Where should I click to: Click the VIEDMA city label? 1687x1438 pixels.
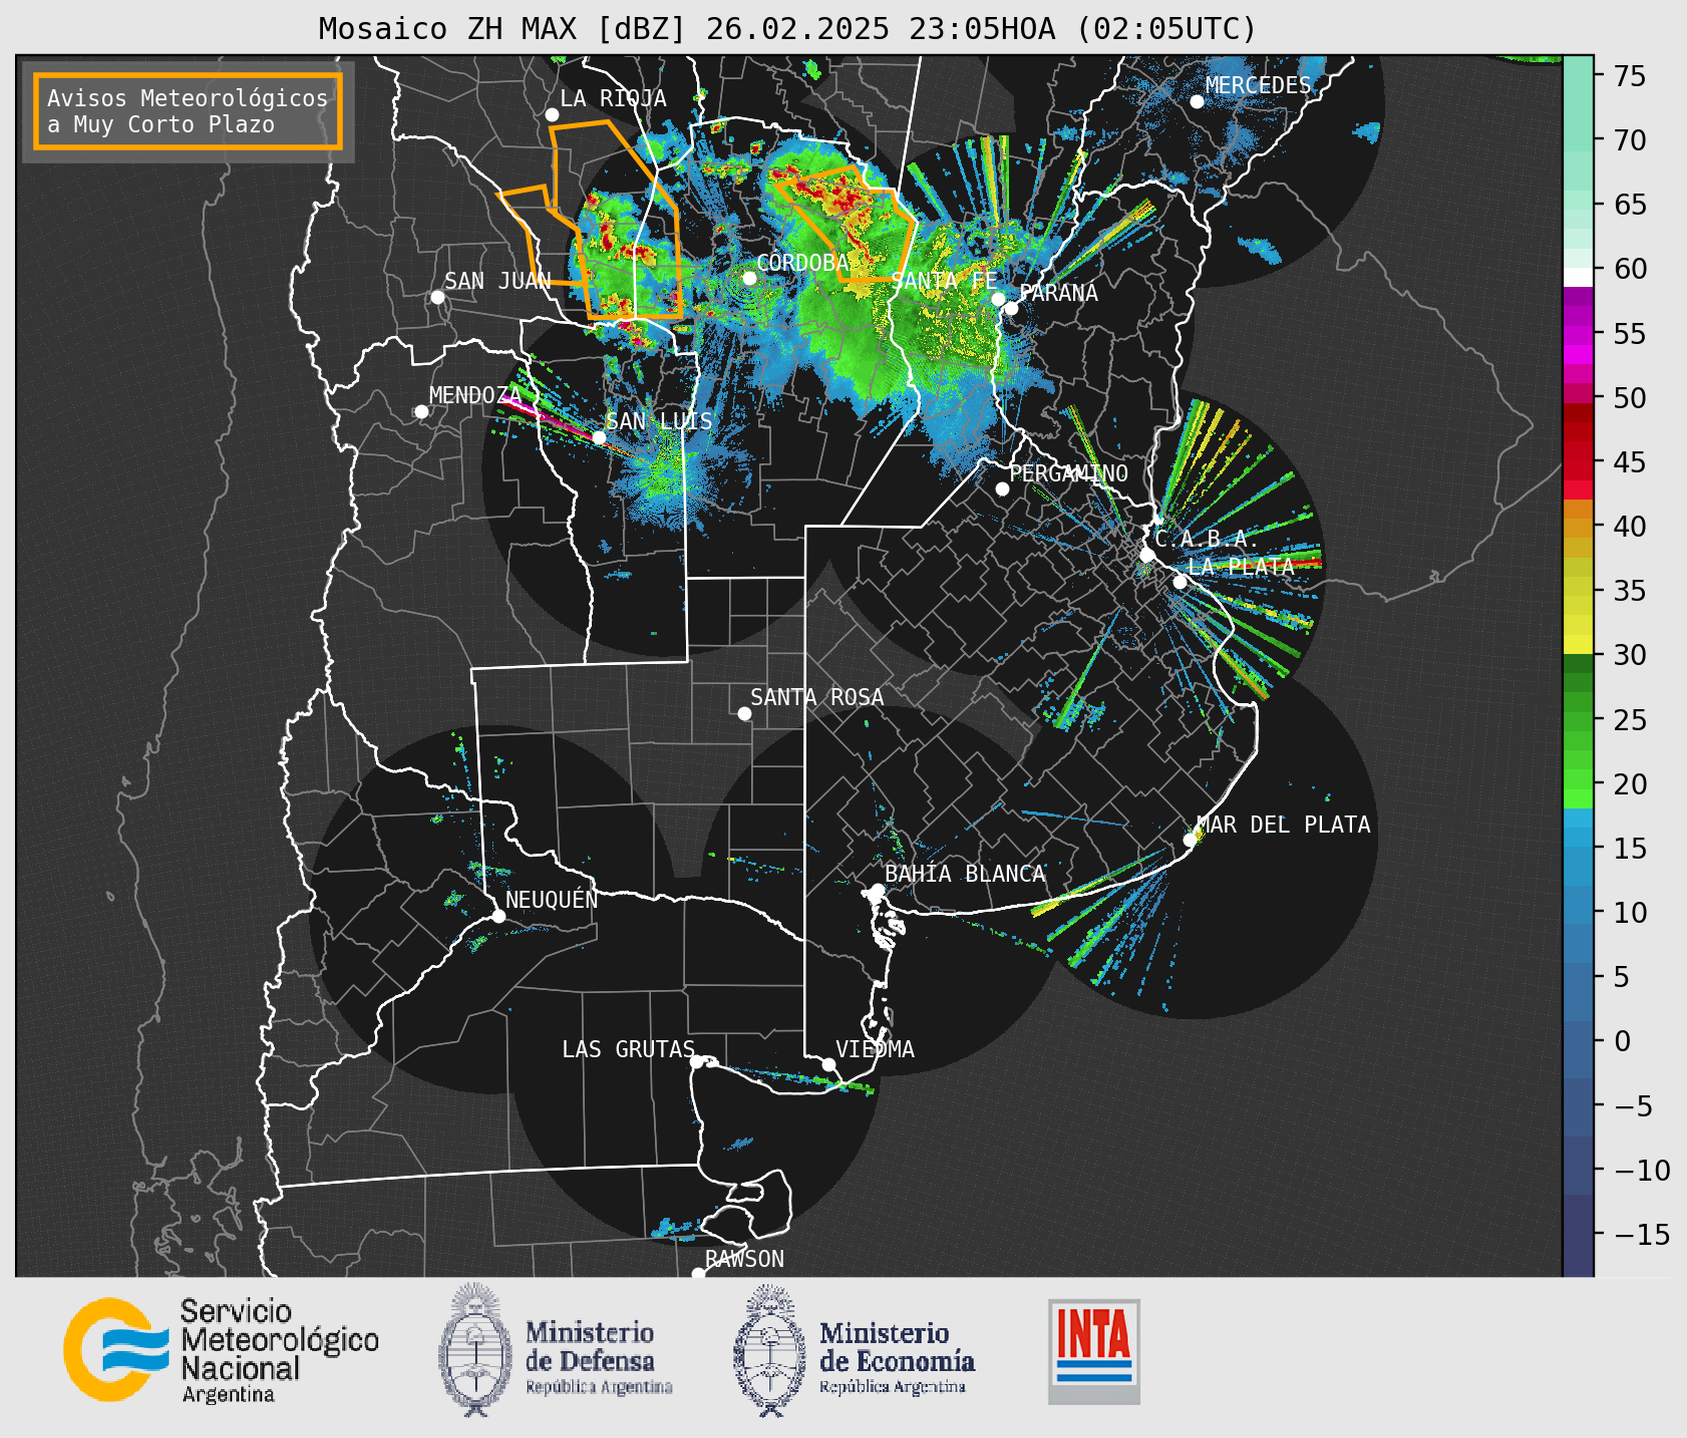click(875, 1049)
